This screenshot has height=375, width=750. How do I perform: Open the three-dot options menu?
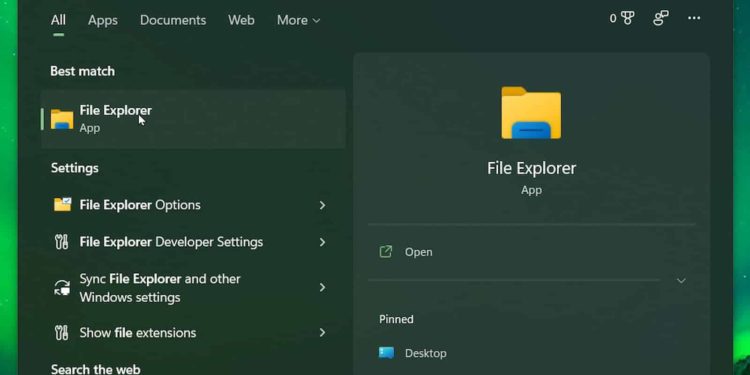(694, 18)
